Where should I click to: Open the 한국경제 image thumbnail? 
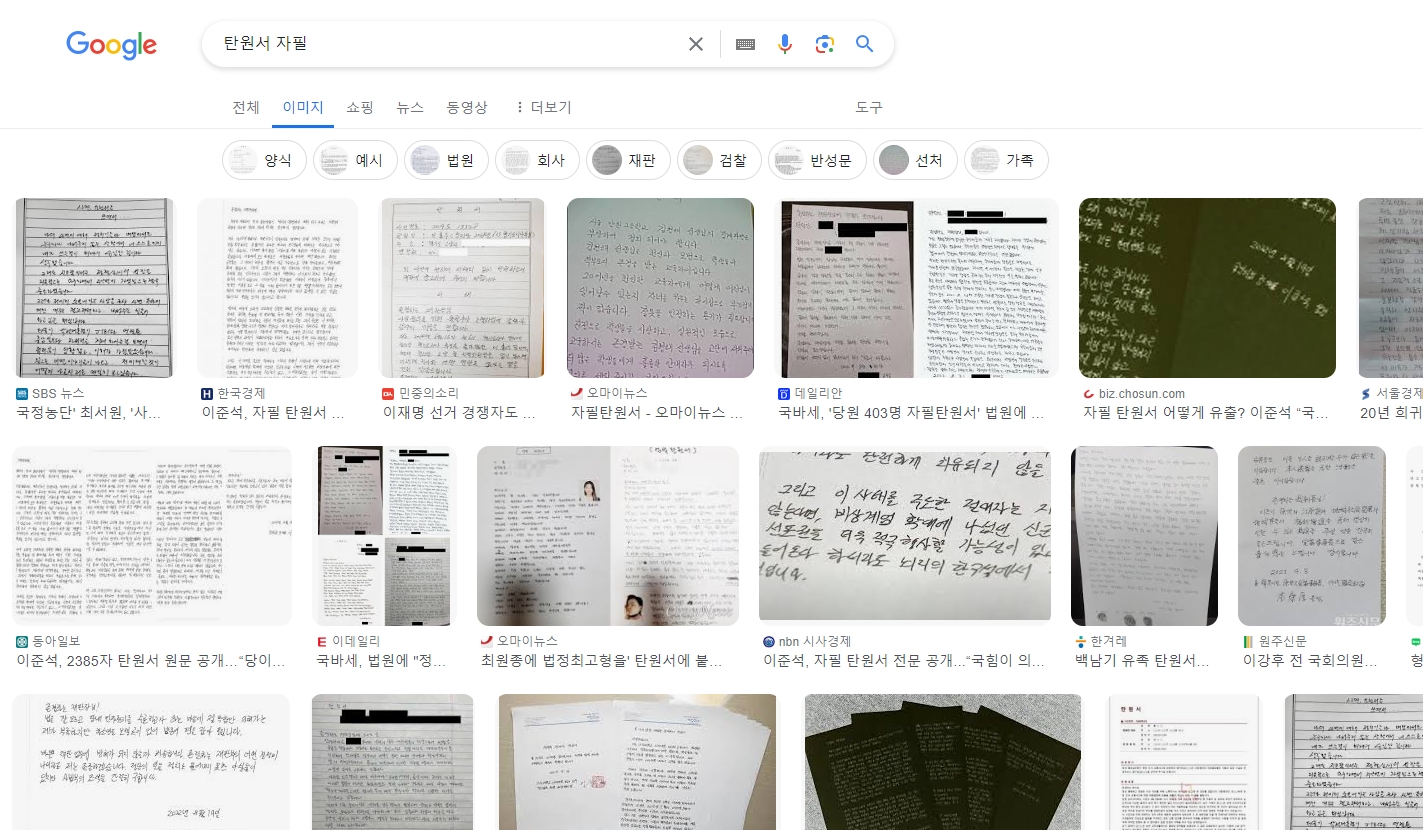(x=277, y=288)
